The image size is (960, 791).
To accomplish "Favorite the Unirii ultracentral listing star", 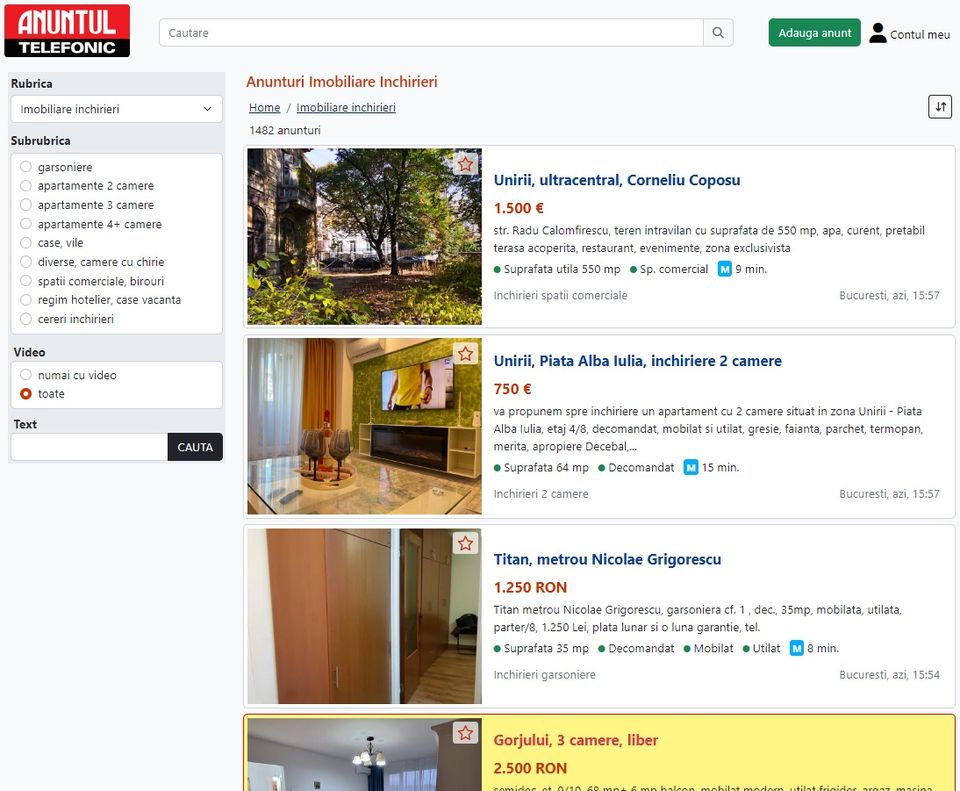I will click(465, 164).
